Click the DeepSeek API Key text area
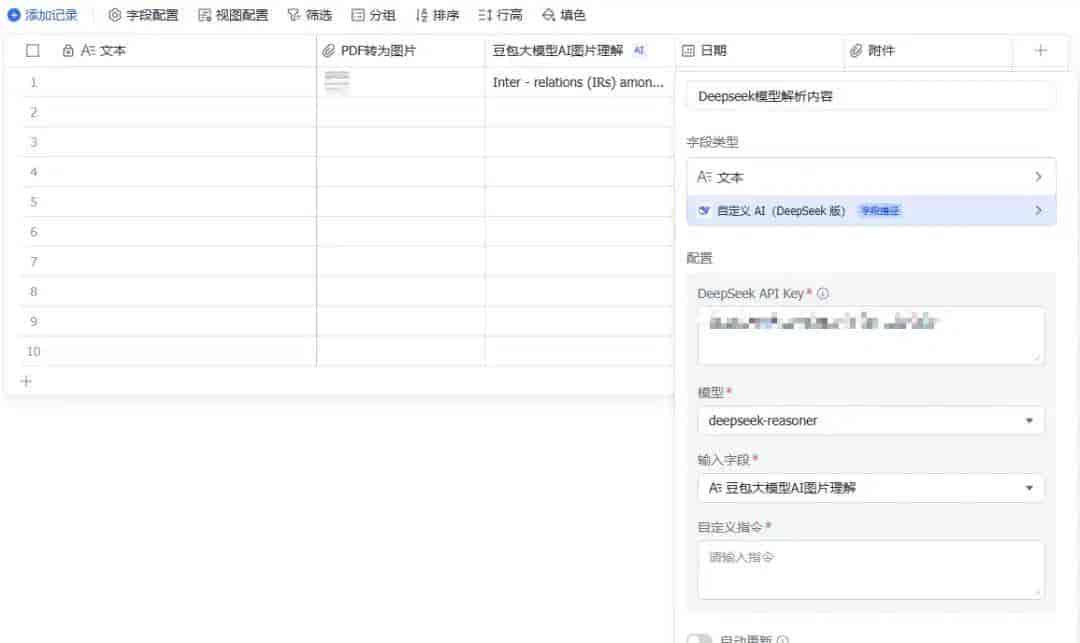The height and width of the screenshot is (643, 1080). click(871, 335)
